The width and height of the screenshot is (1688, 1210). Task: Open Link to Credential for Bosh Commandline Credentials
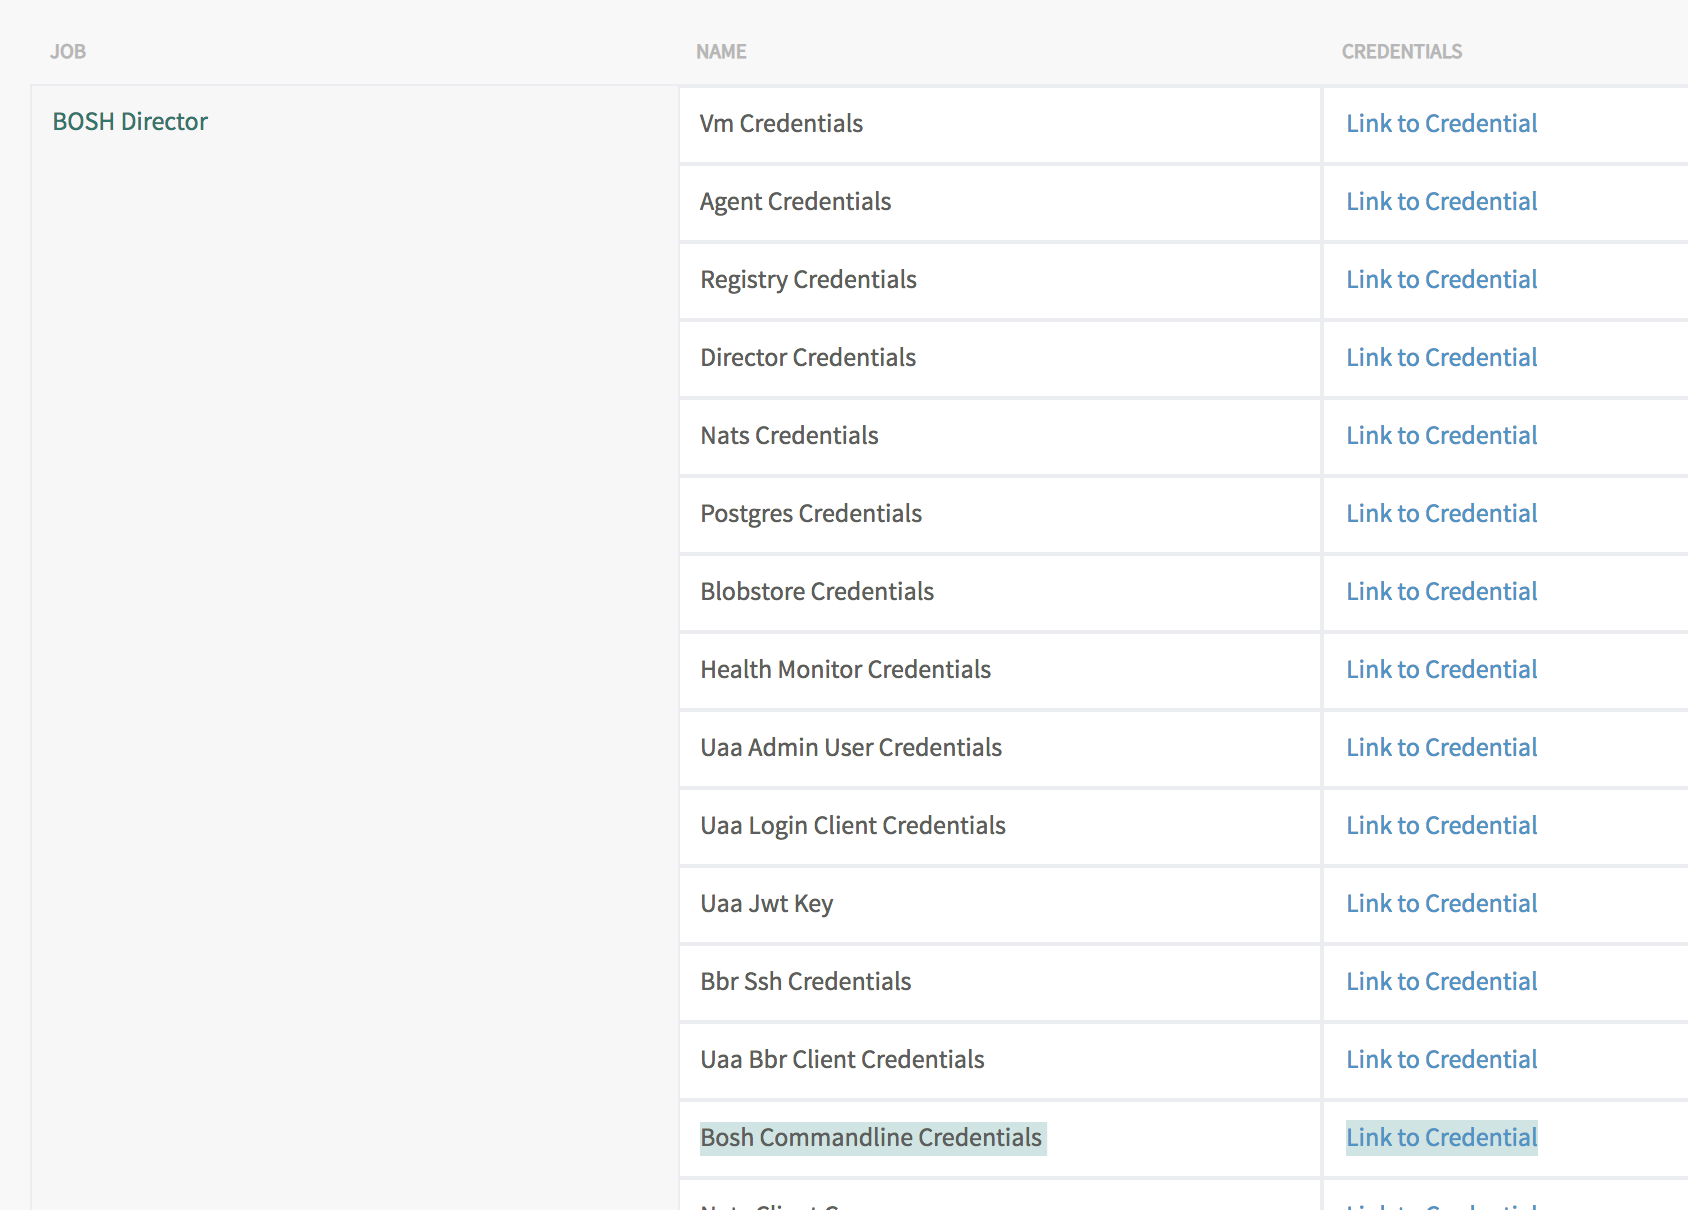pos(1441,1137)
